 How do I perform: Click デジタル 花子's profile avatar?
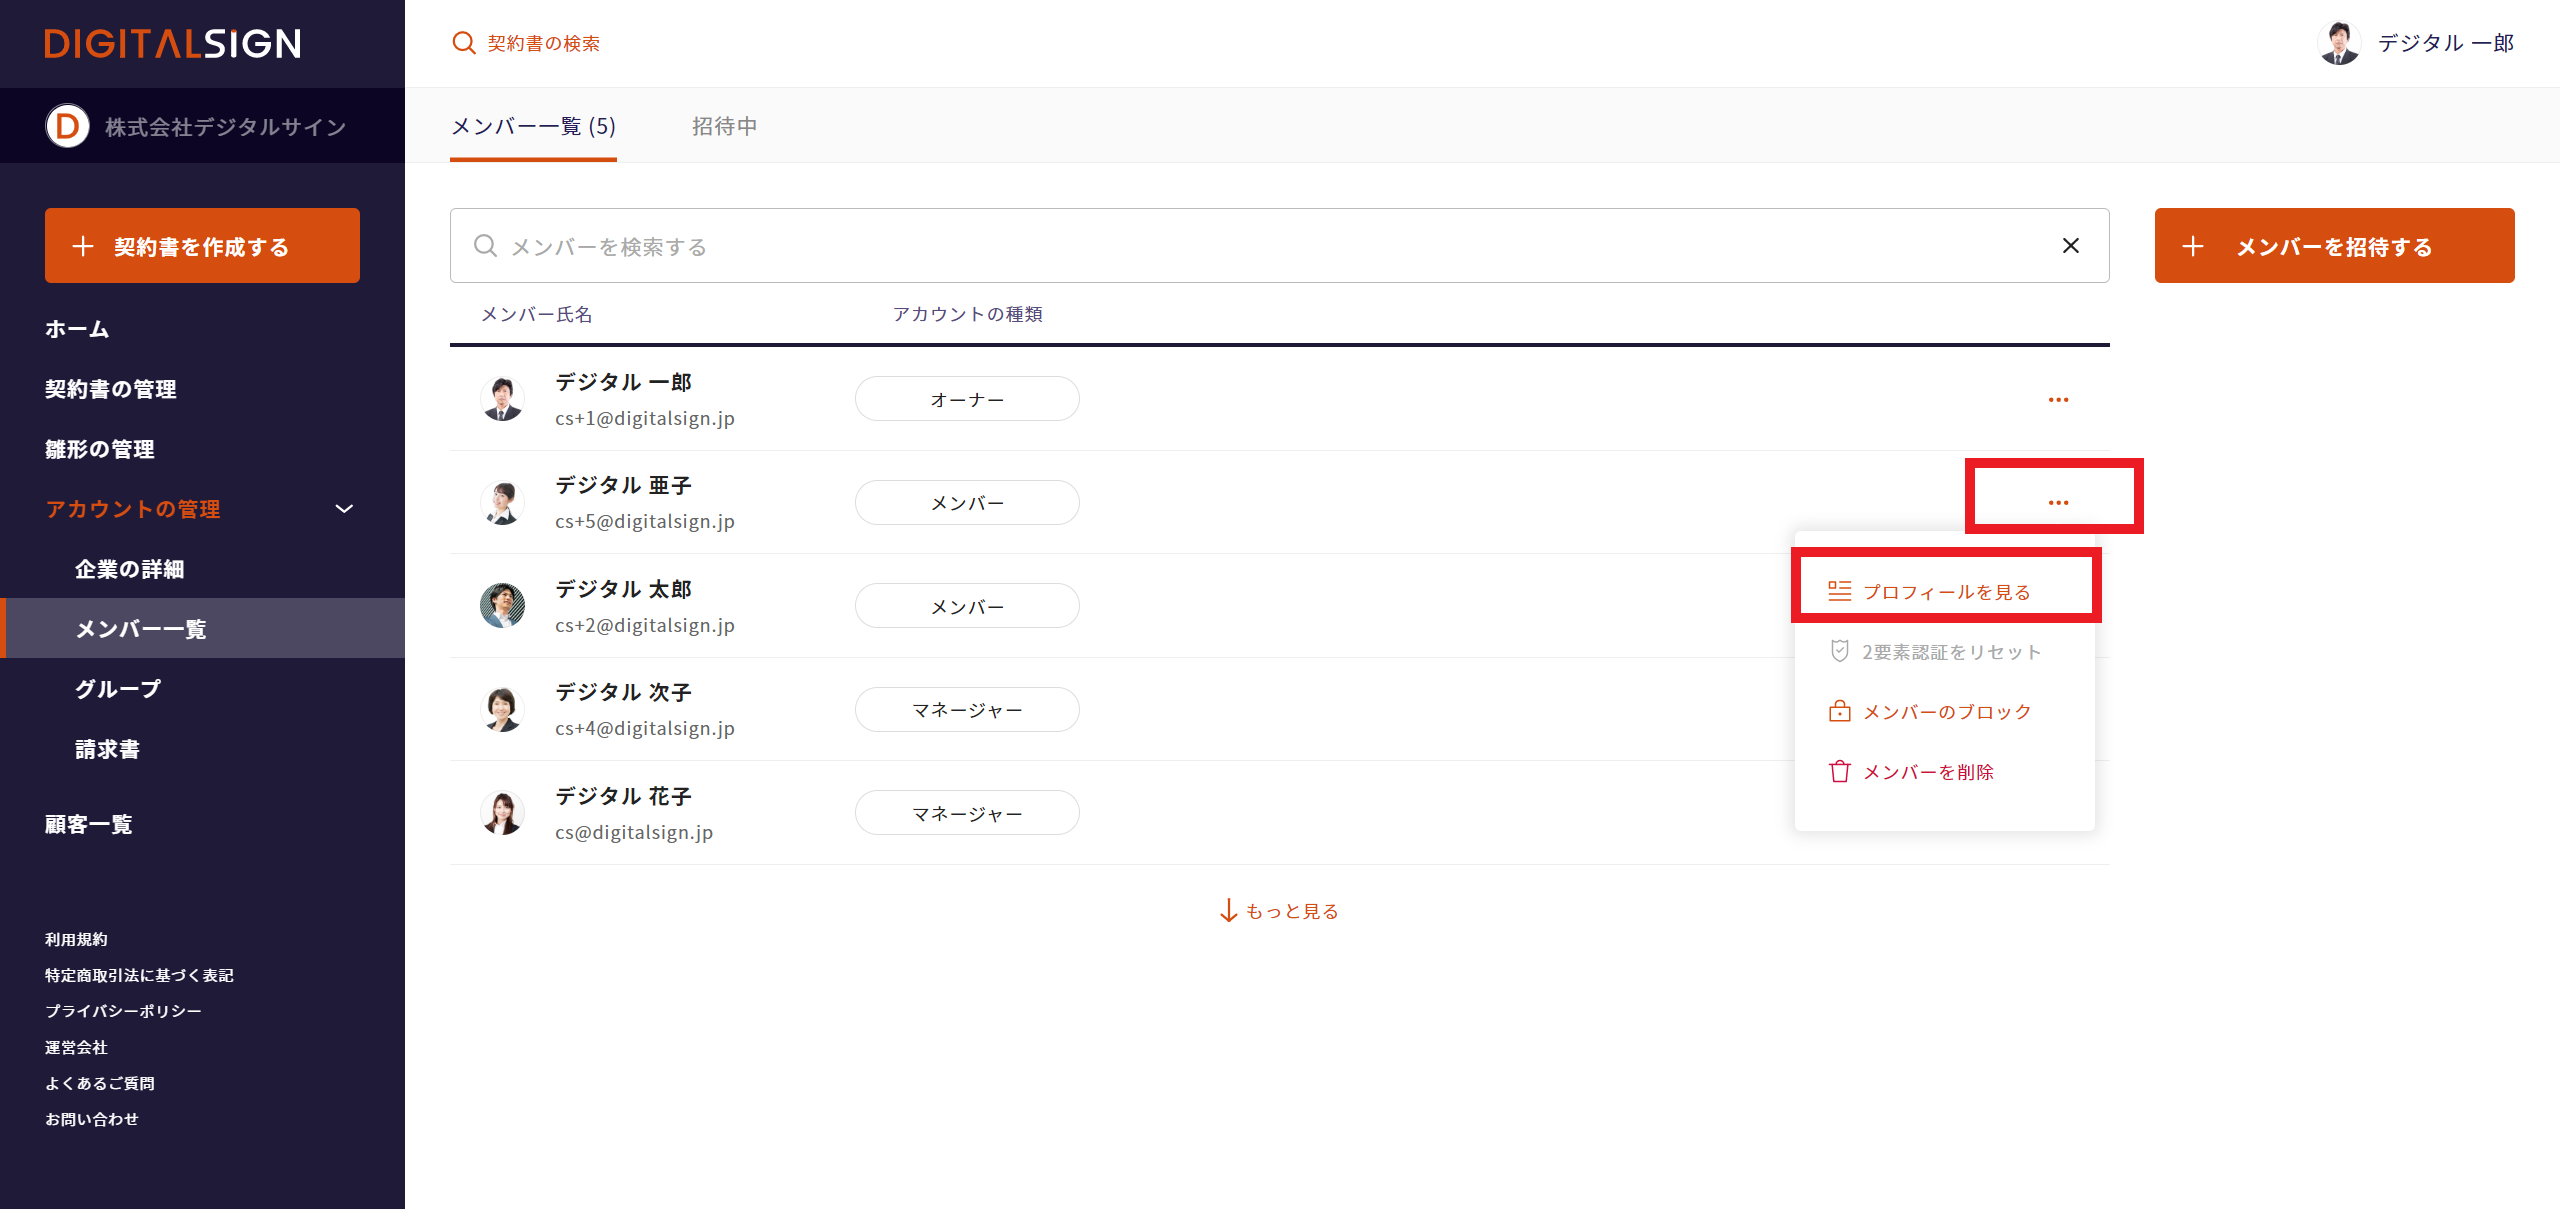point(502,813)
